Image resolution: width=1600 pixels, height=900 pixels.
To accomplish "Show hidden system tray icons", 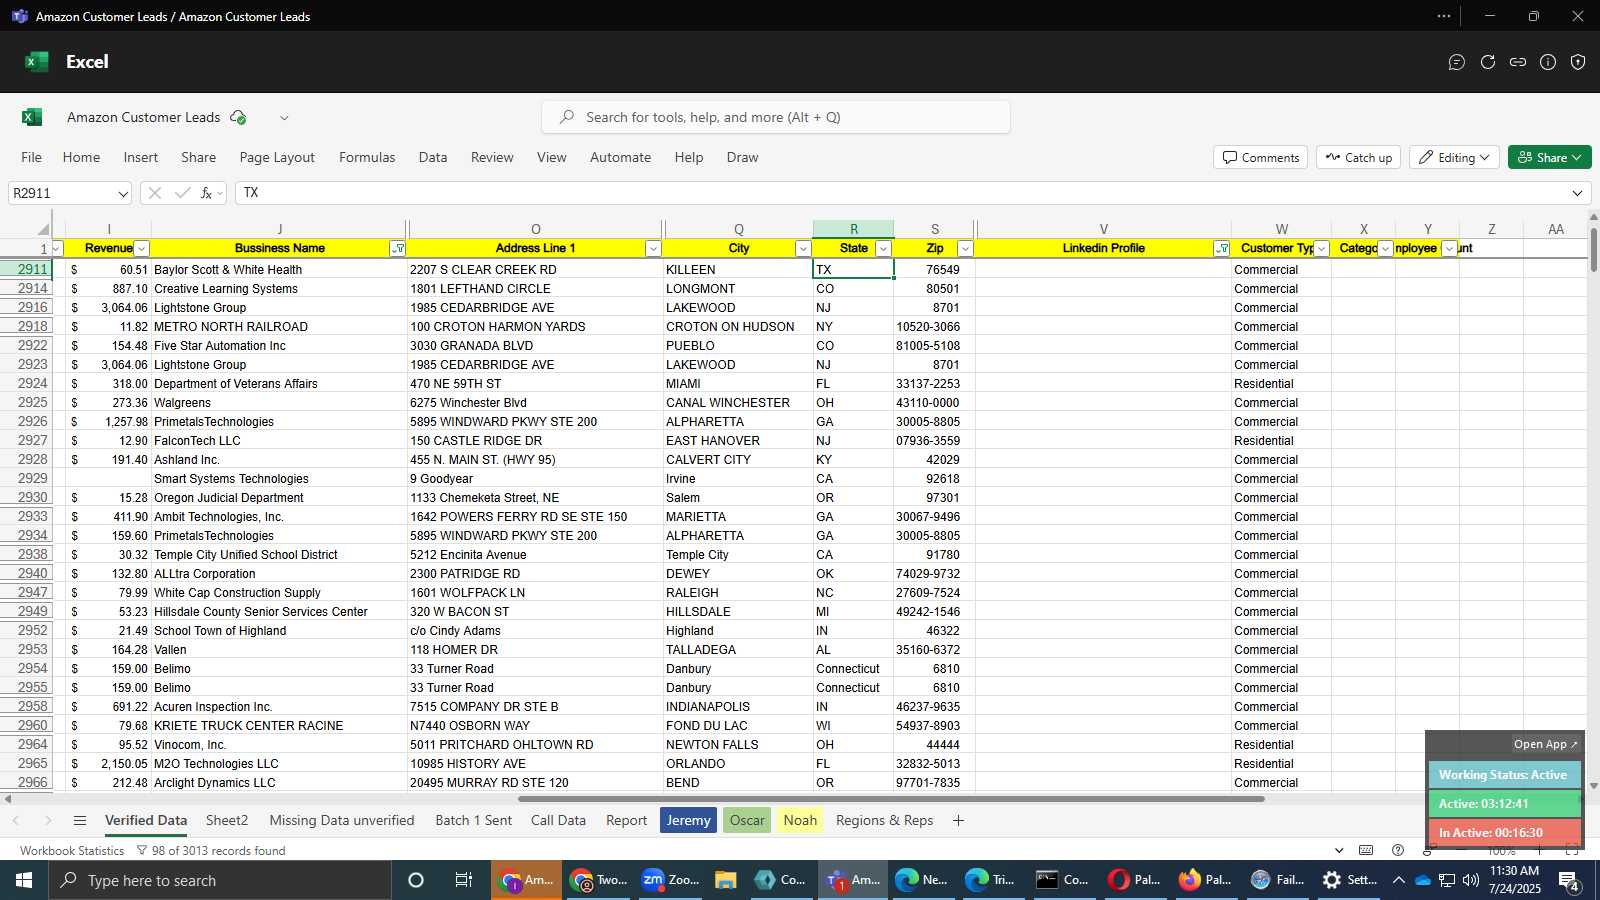I will coord(1398,880).
